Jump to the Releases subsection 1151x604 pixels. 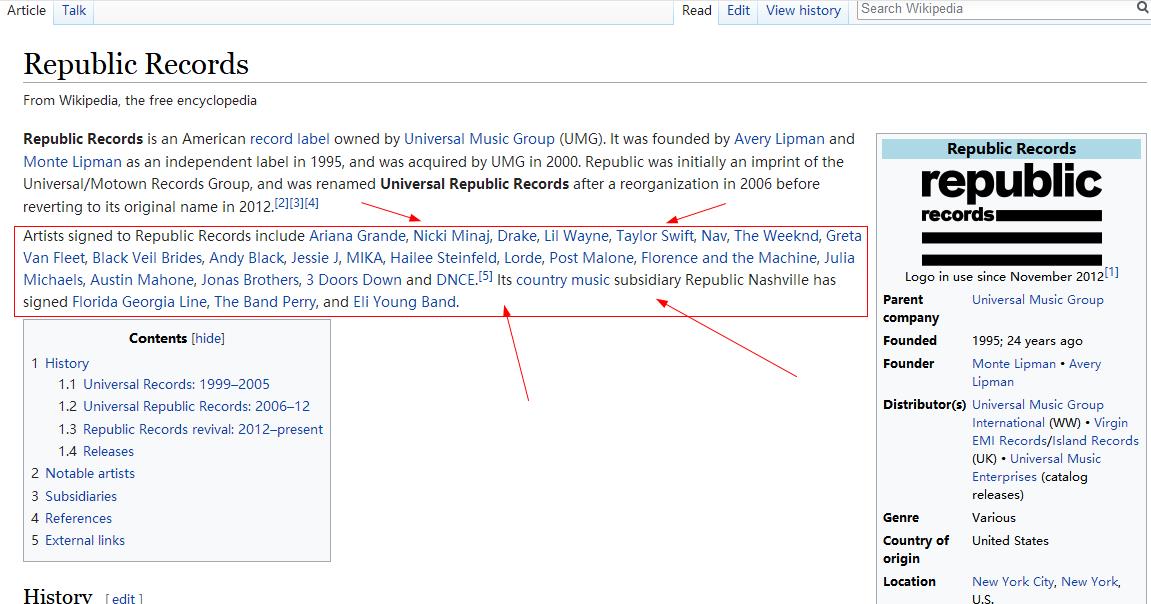click(x=108, y=451)
